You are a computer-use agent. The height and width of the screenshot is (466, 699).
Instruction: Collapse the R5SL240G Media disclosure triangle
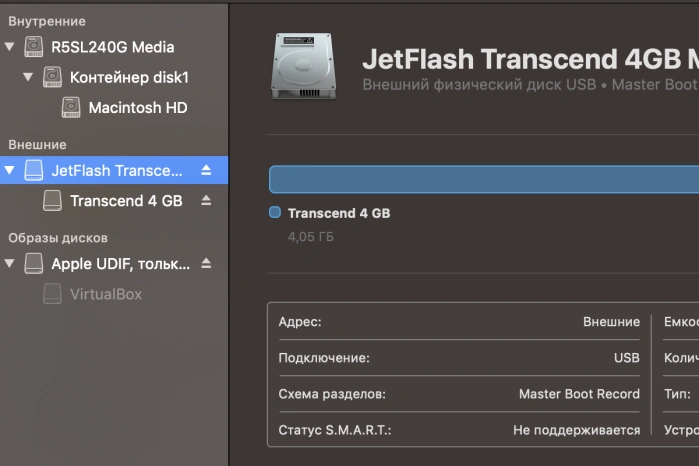point(9,47)
